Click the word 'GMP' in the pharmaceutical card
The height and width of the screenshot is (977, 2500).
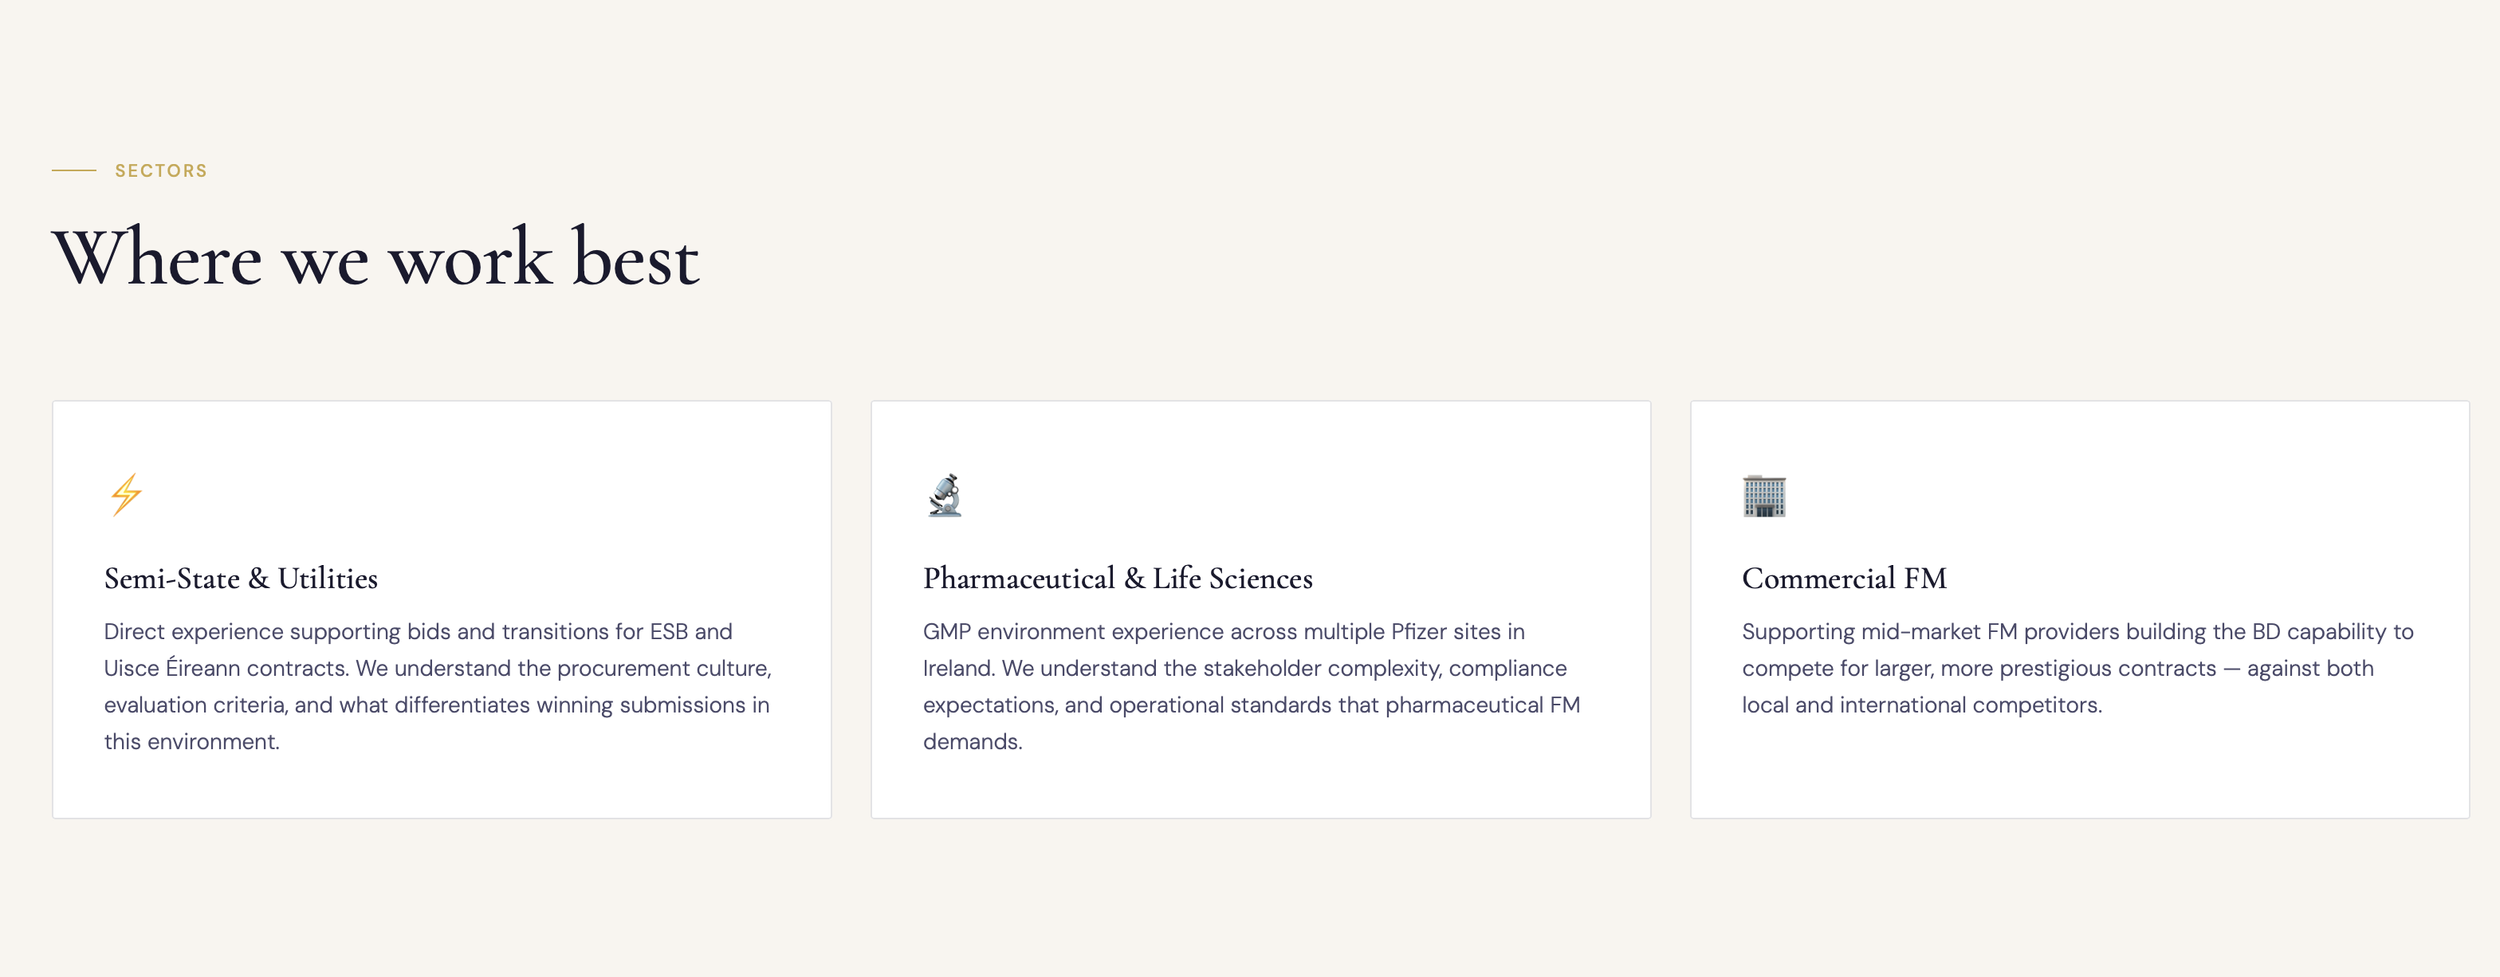point(947,632)
